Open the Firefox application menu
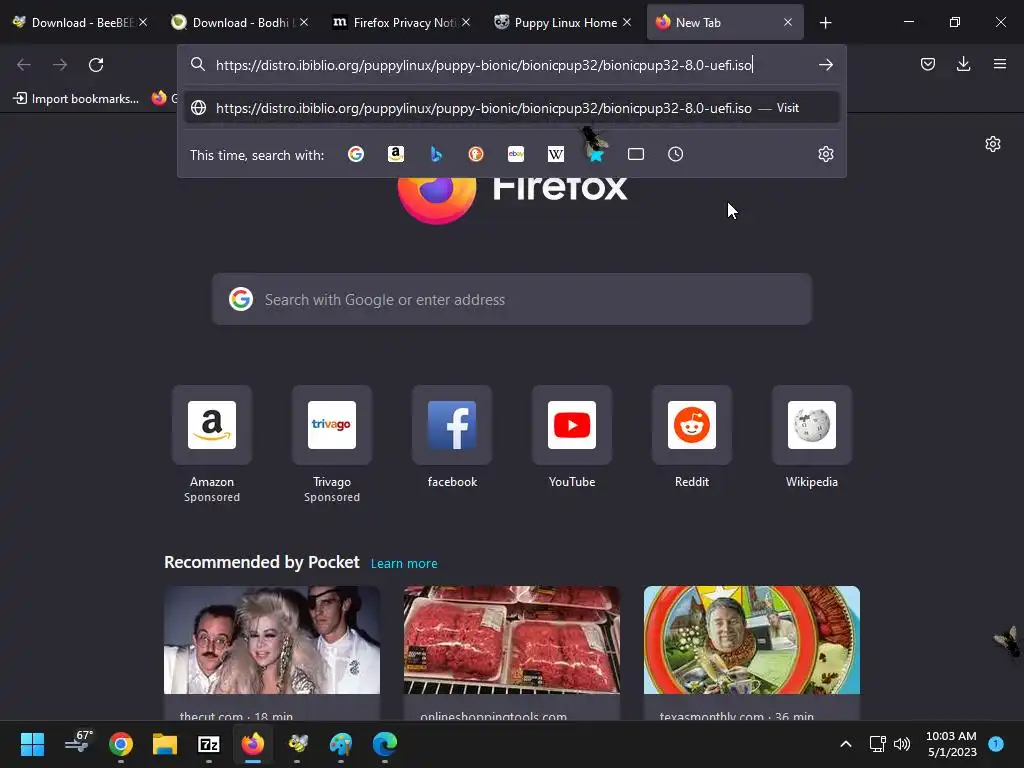 pos(999,64)
